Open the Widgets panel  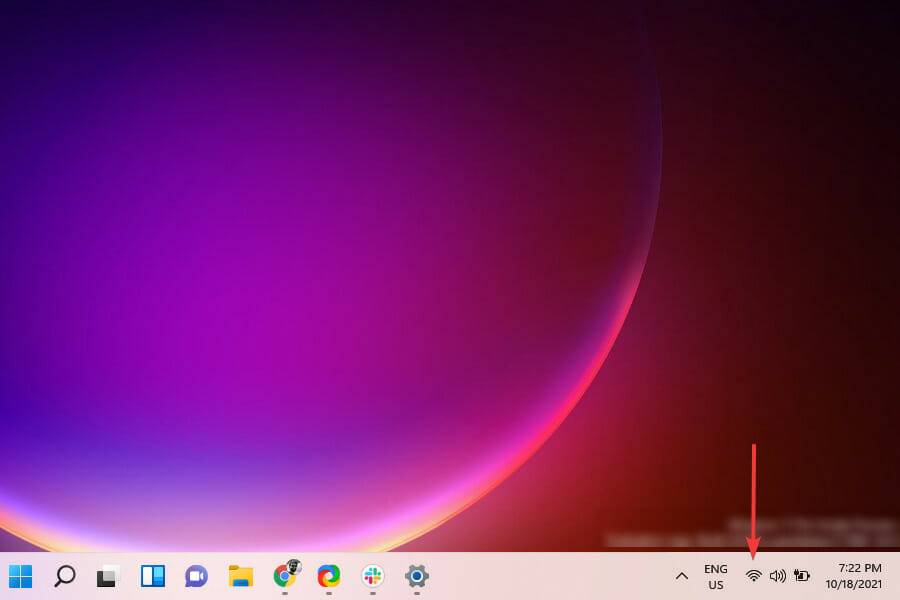pyautogui.click(x=151, y=577)
